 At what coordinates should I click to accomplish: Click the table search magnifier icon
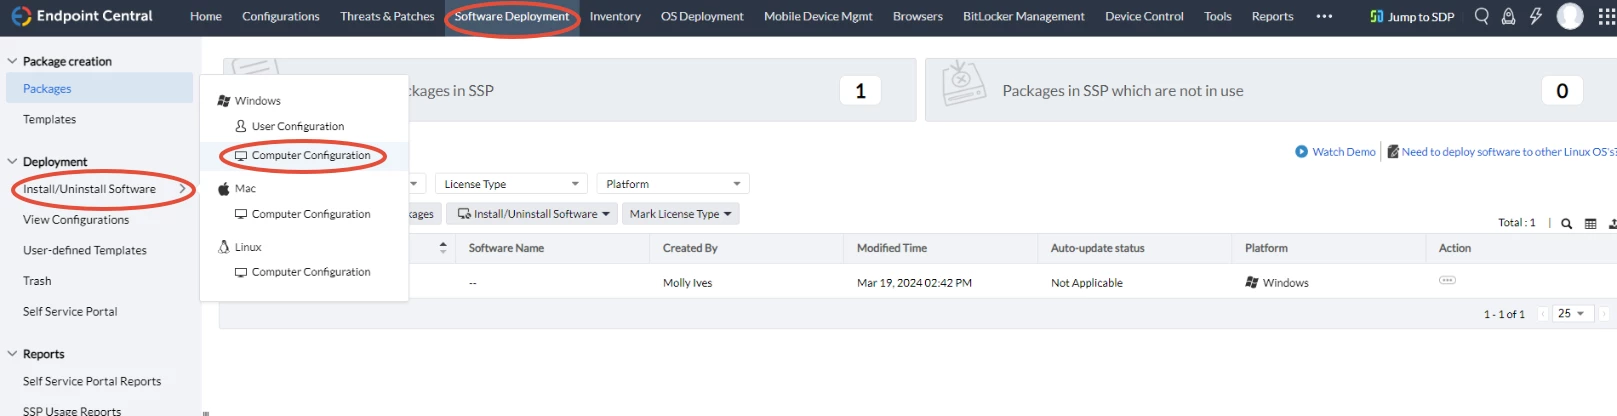[1567, 224]
